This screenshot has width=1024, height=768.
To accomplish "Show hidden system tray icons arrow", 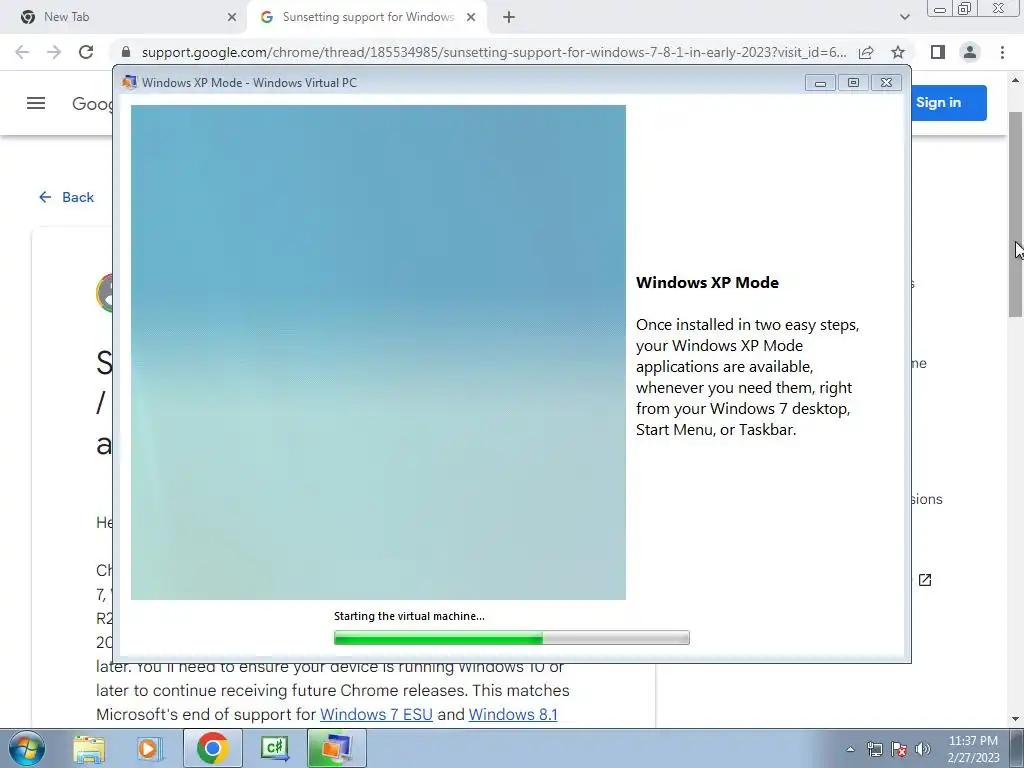I will pyautogui.click(x=850, y=749).
